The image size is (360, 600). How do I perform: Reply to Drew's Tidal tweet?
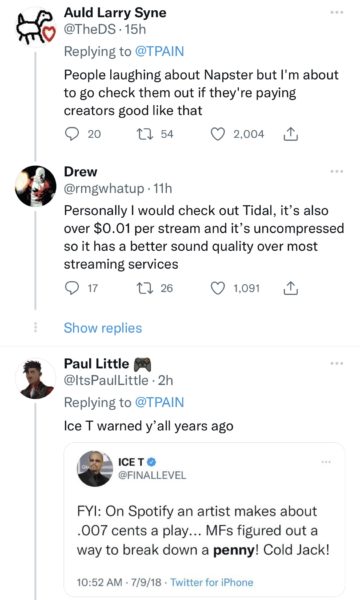point(72,288)
